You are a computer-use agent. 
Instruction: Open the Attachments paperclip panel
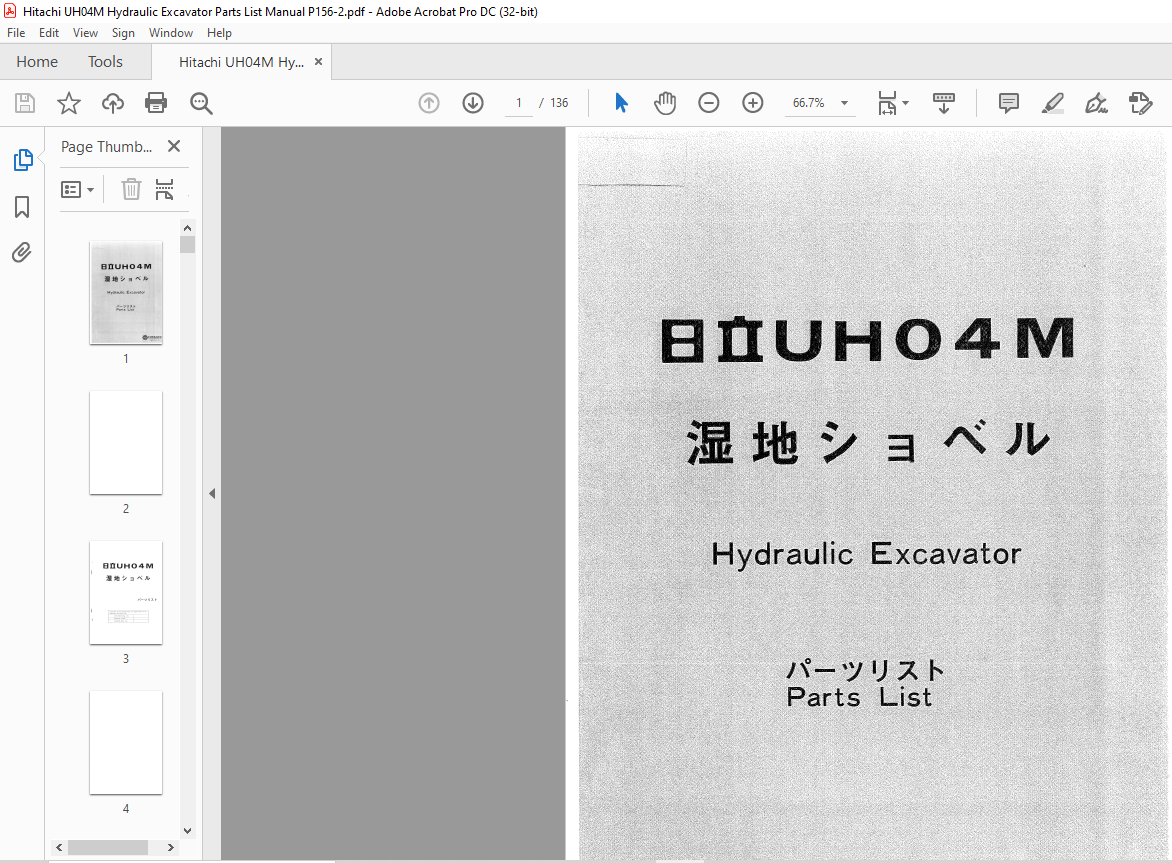point(22,253)
